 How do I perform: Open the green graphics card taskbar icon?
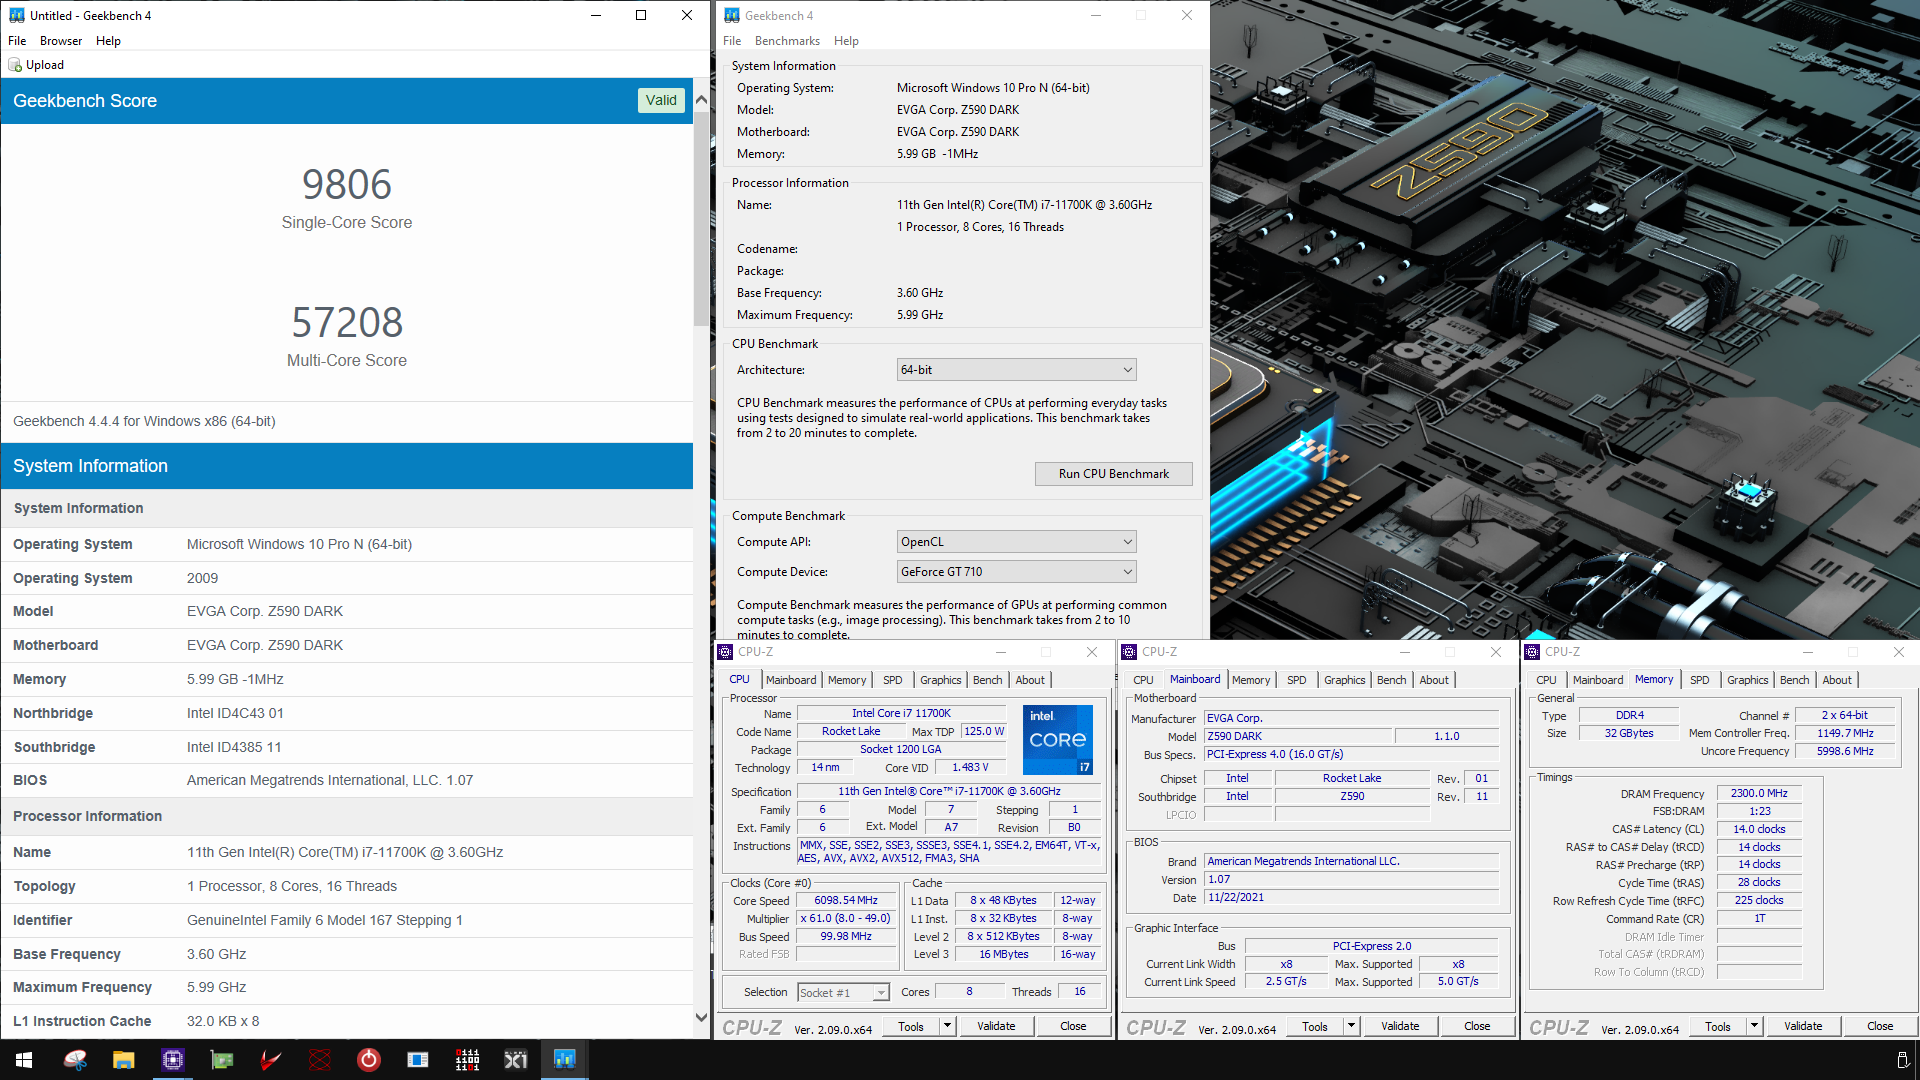[x=222, y=1060]
